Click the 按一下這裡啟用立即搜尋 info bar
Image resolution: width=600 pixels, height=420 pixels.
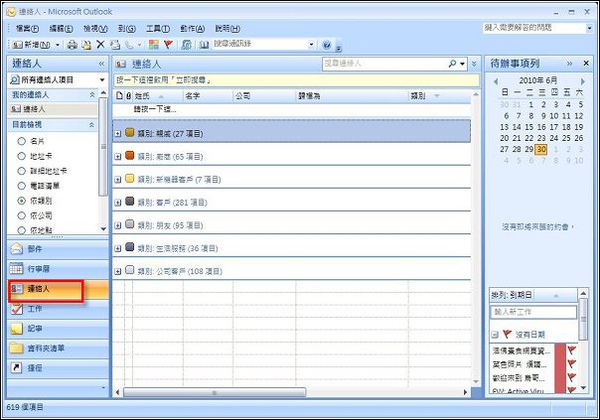(x=296, y=80)
